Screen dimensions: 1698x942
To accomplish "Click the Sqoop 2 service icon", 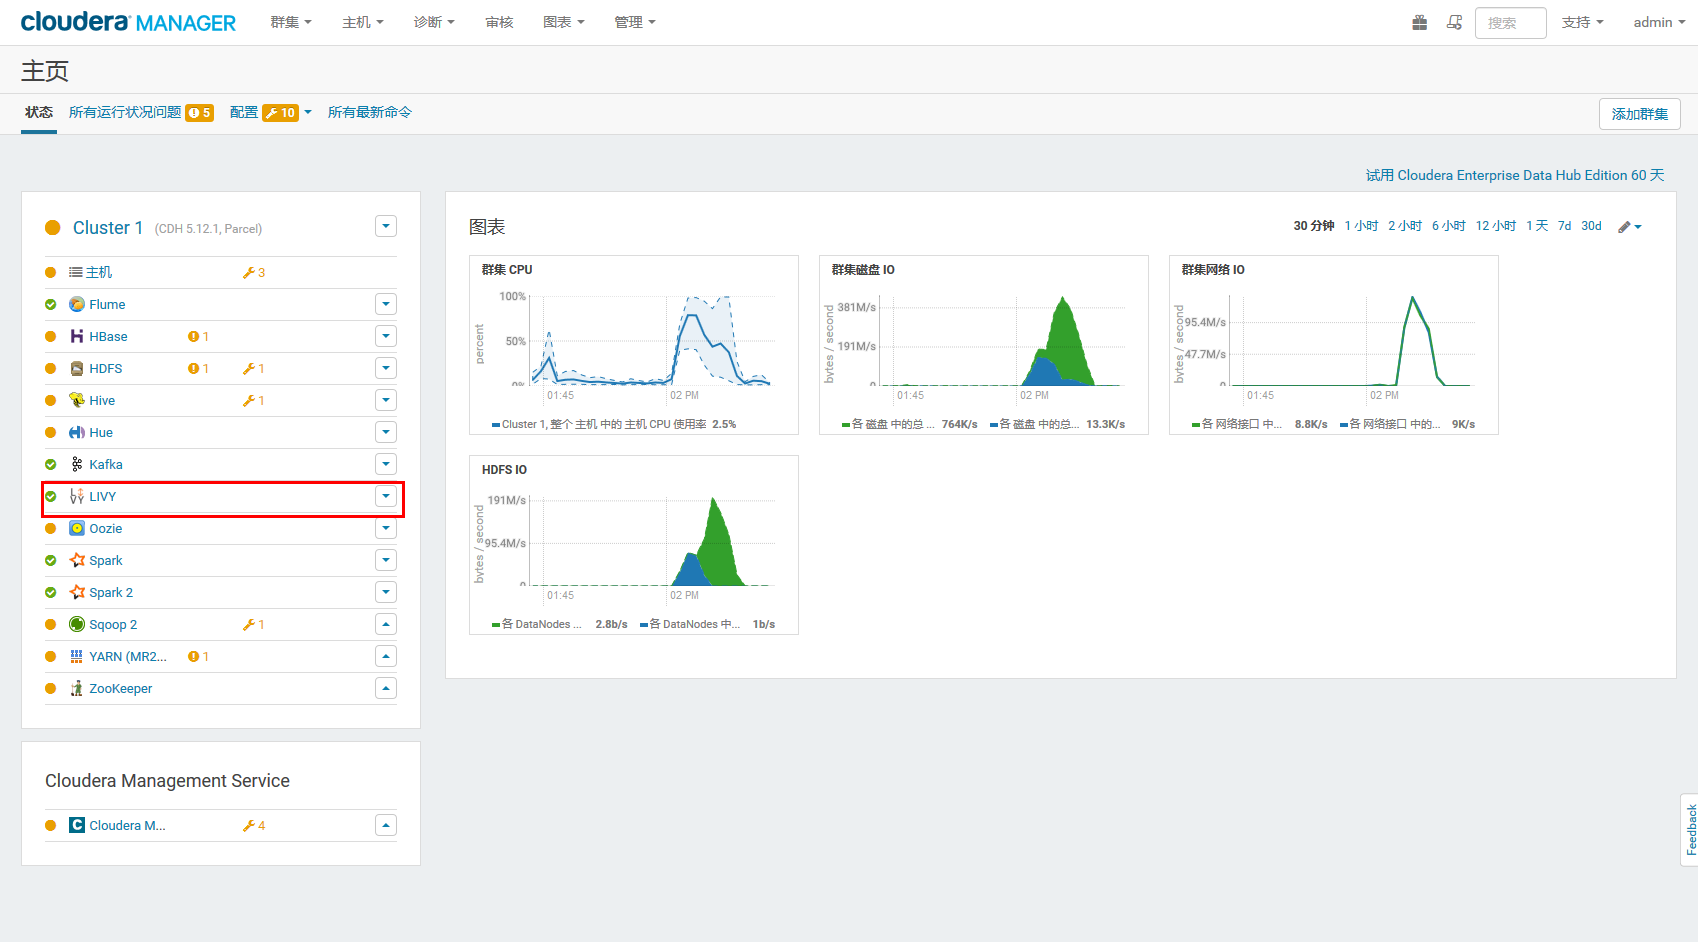I will click(77, 624).
